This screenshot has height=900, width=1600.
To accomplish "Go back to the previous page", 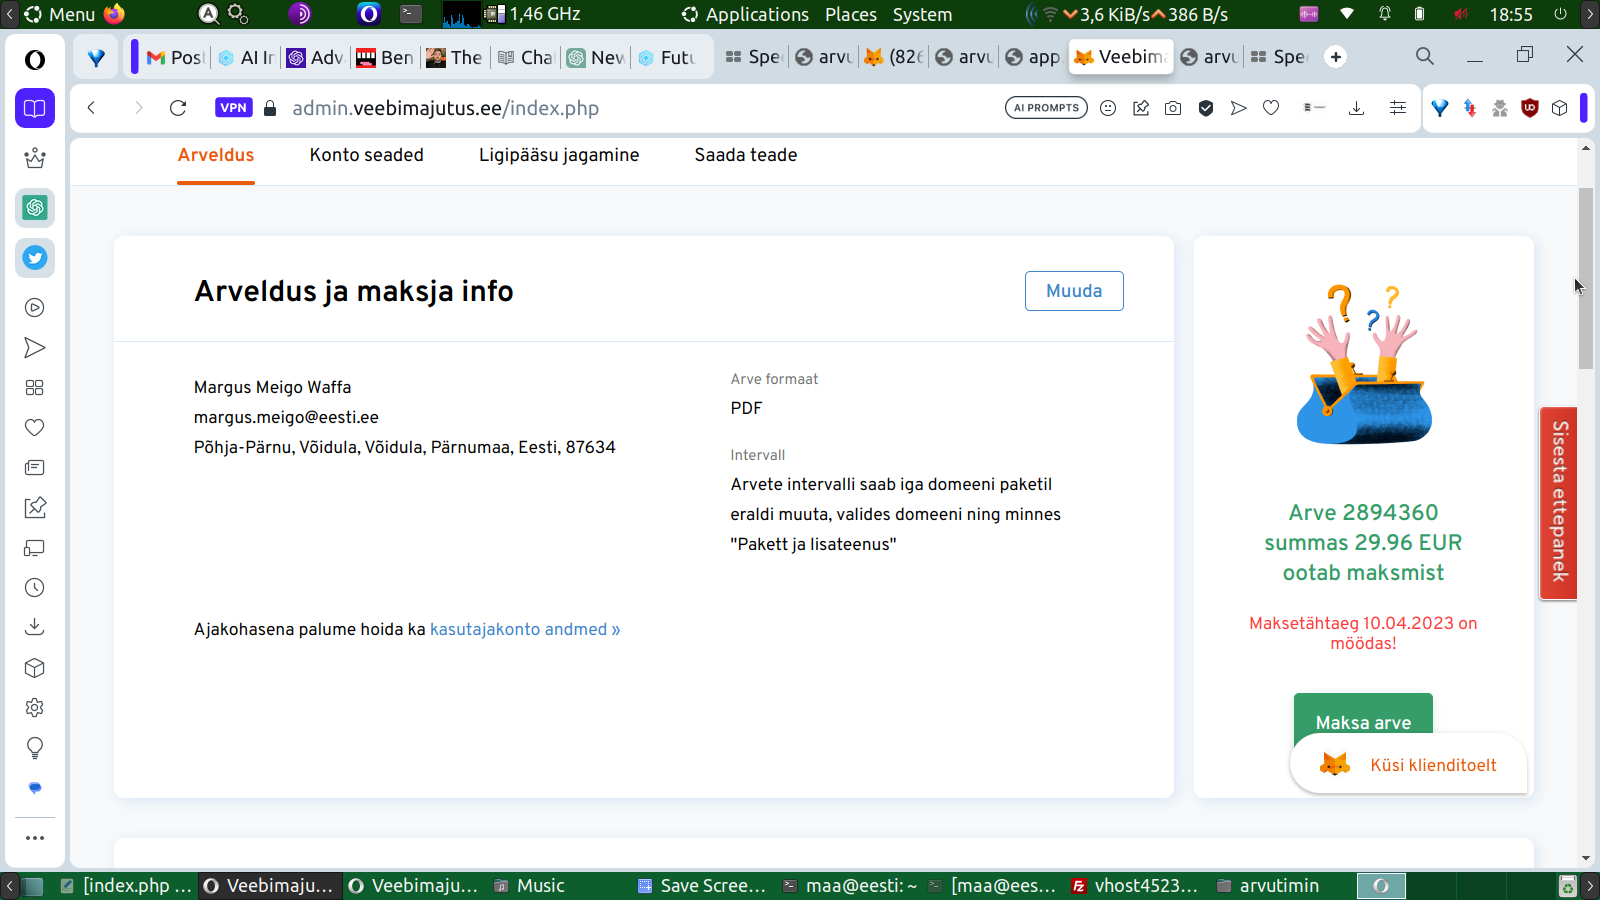I will click(91, 108).
